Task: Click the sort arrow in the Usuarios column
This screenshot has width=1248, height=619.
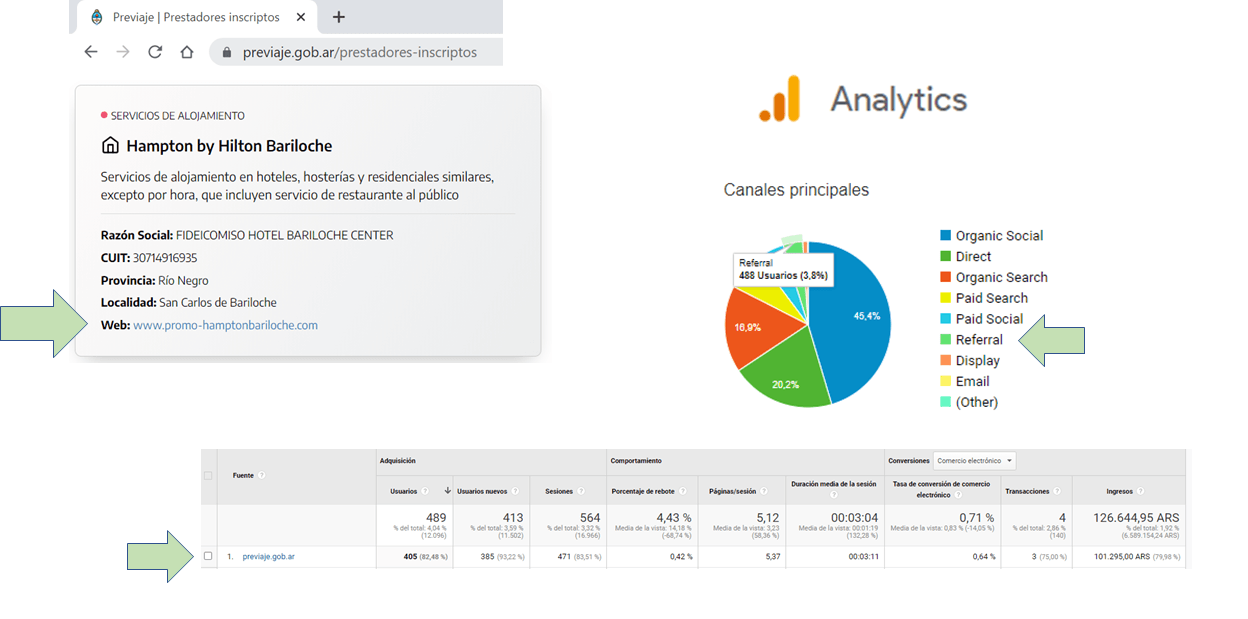Action: coord(447,491)
